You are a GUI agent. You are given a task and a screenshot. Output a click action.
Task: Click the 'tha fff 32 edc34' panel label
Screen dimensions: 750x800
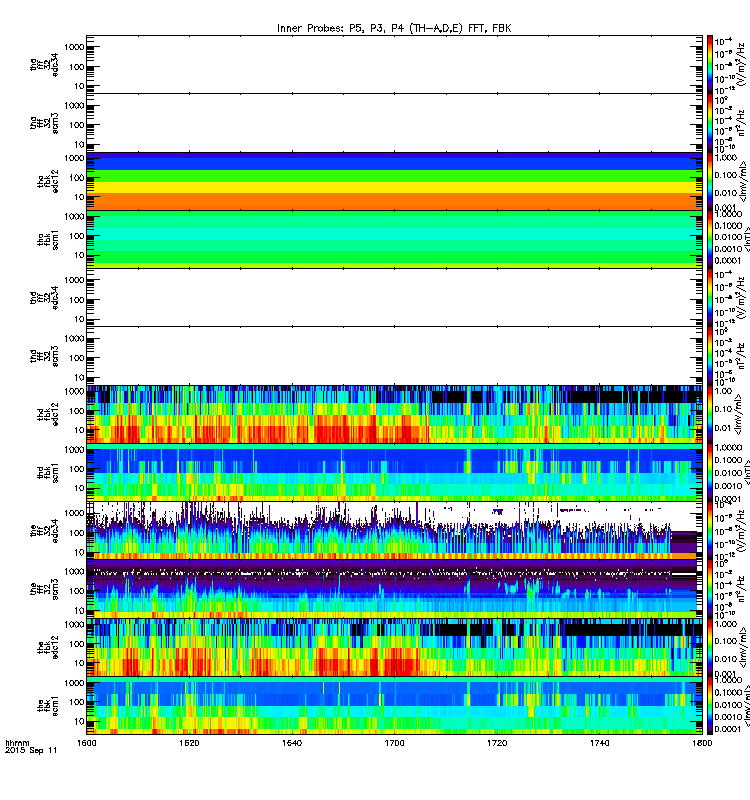[x=44, y=65]
